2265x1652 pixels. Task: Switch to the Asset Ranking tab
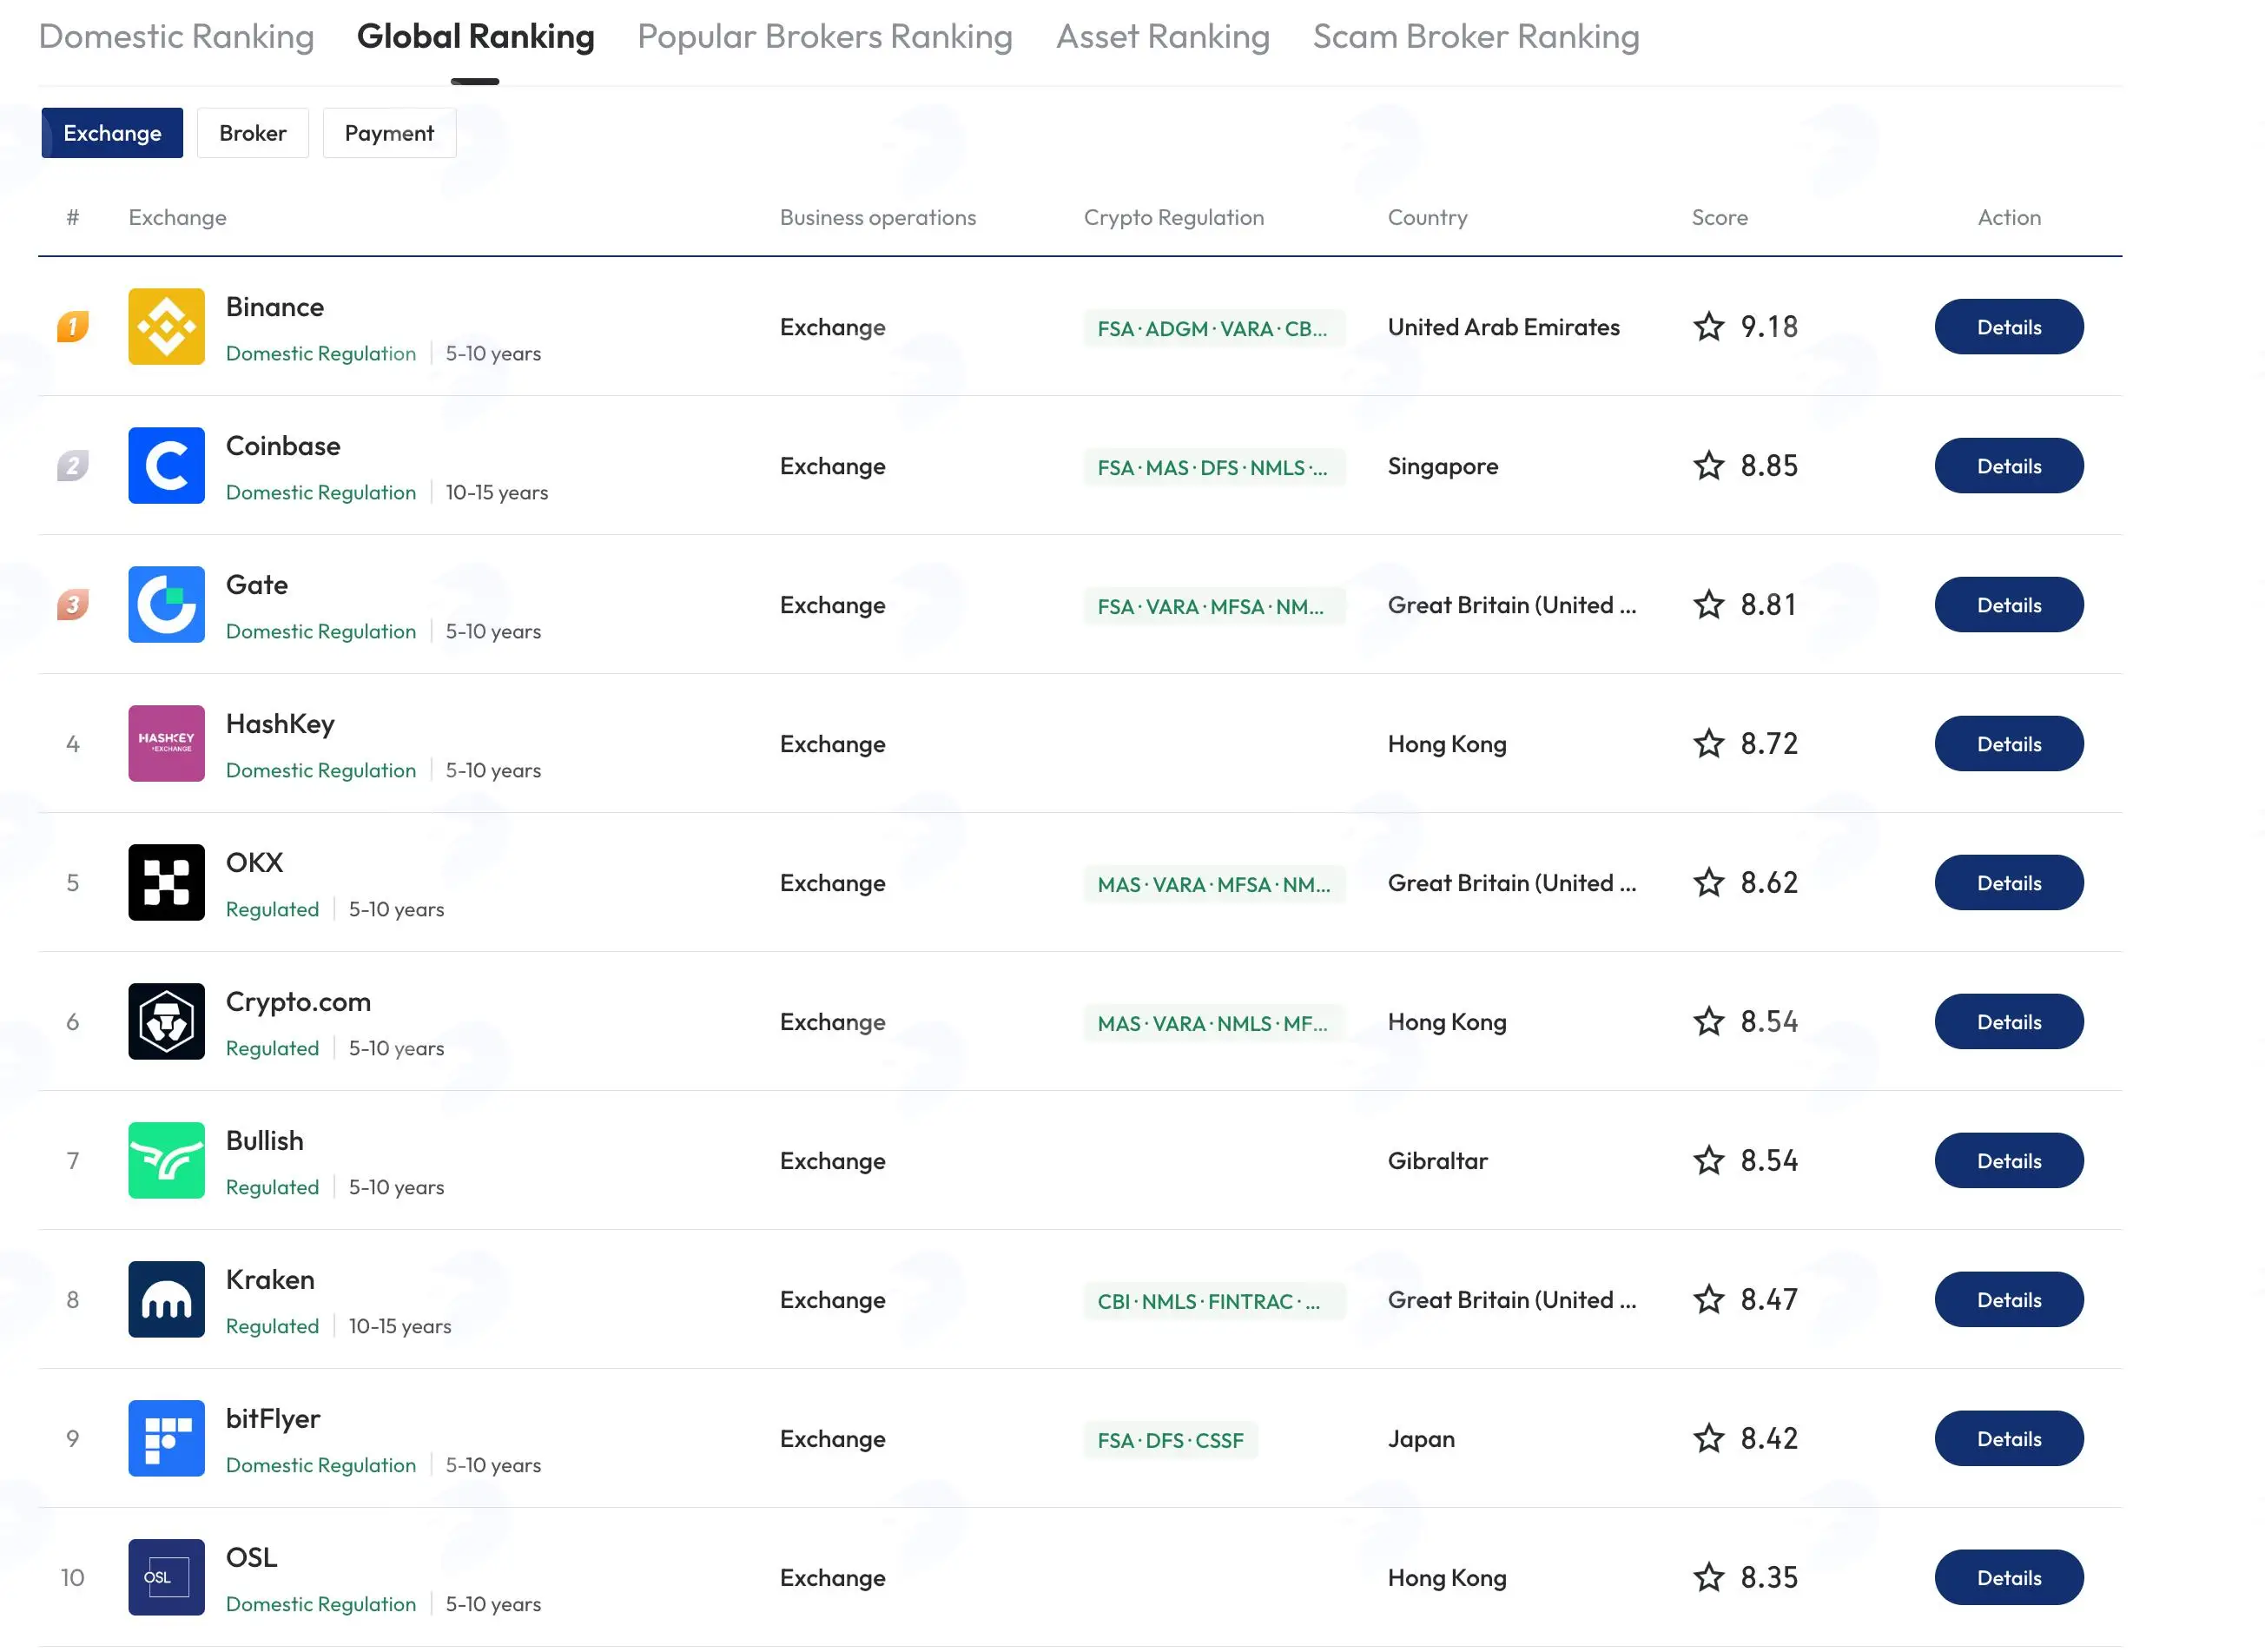pyautogui.click(x=1163, y=37)
